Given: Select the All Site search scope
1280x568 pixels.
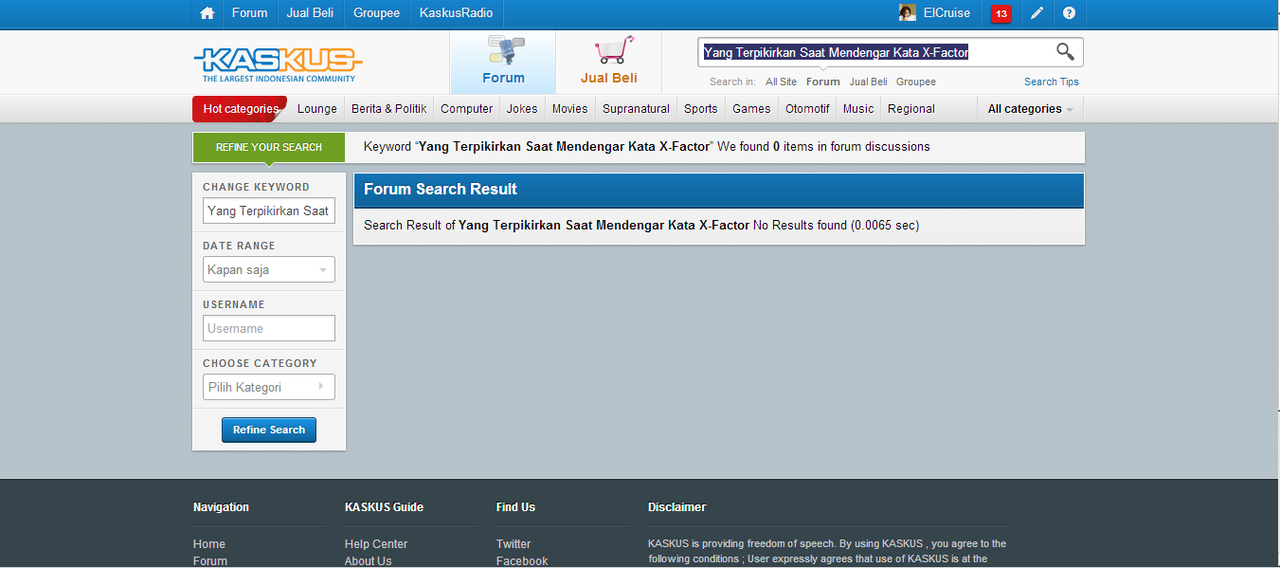Looking at the screenshot, I should click(x=781, y=82).
